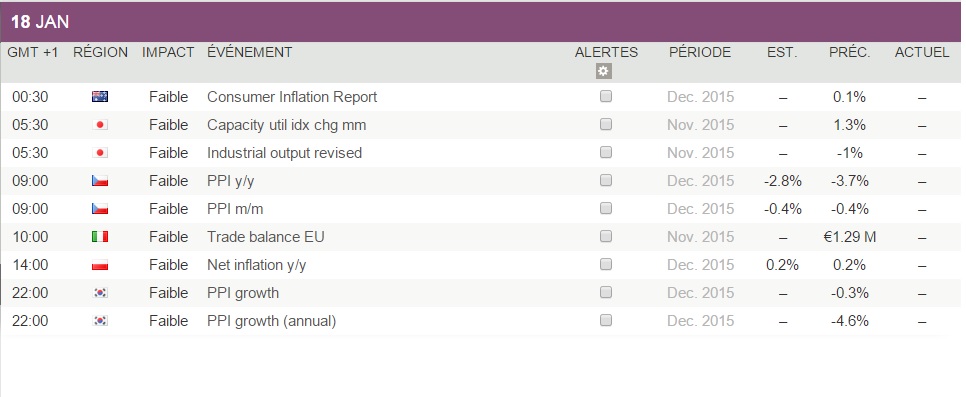This screenshot has width=966, height=397.
Task: Click the Australia flag icon
Action: (100, 96)
